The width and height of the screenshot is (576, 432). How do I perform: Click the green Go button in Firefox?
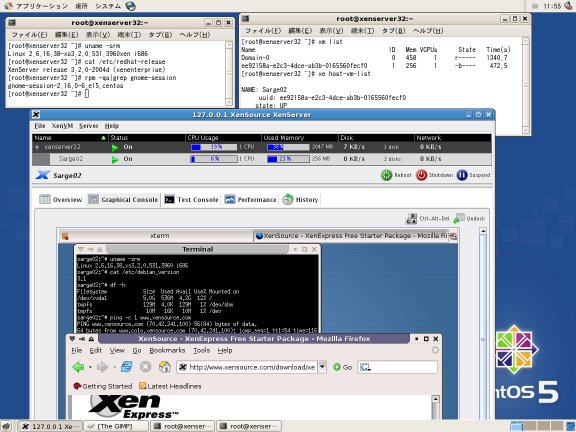tap(342, 367)
